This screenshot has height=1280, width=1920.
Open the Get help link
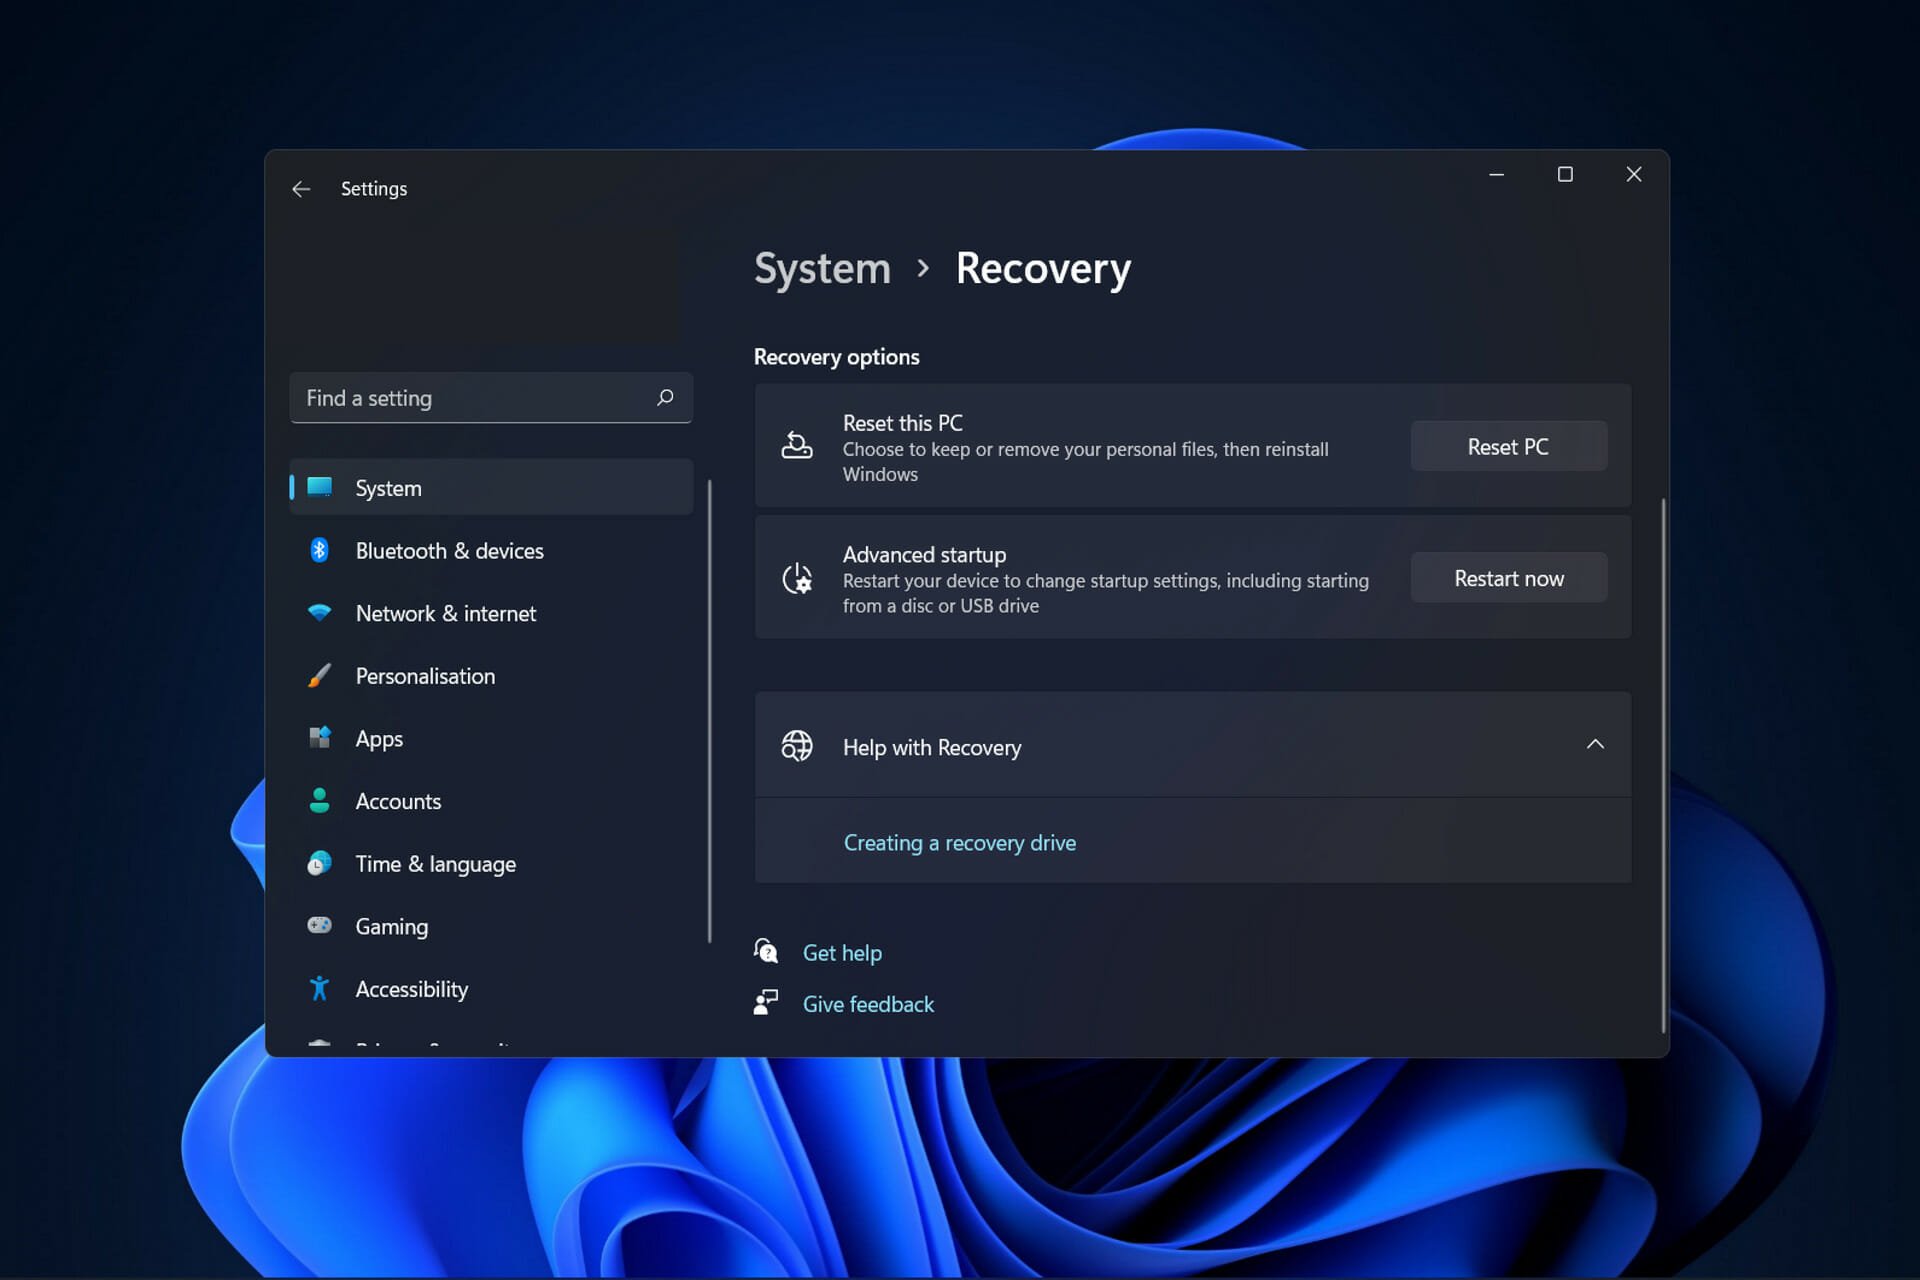(x=842, y=953)
